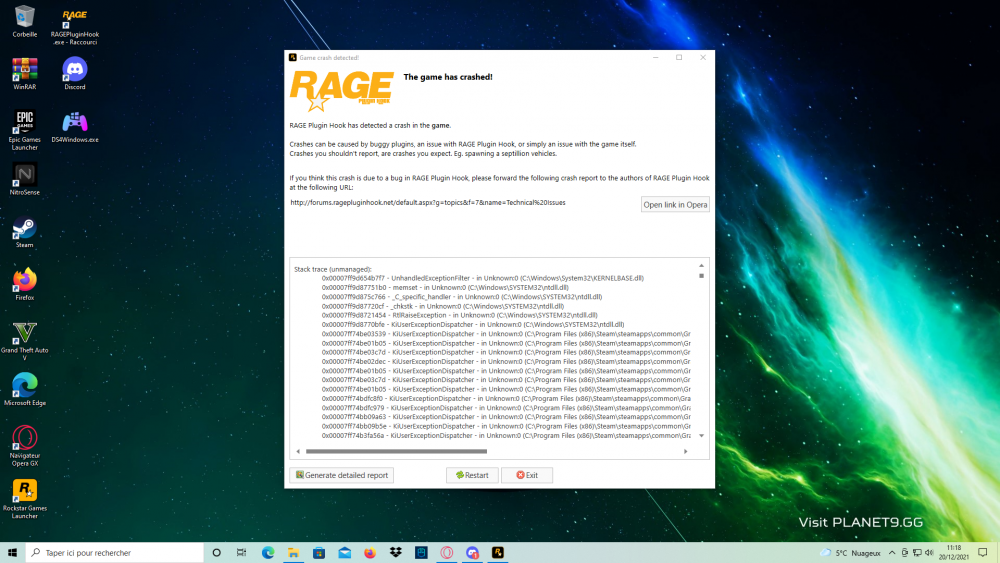Click the memset stack trace line
The width and height of the screenshot is (1000, 563).
click(x=445, y=288)
